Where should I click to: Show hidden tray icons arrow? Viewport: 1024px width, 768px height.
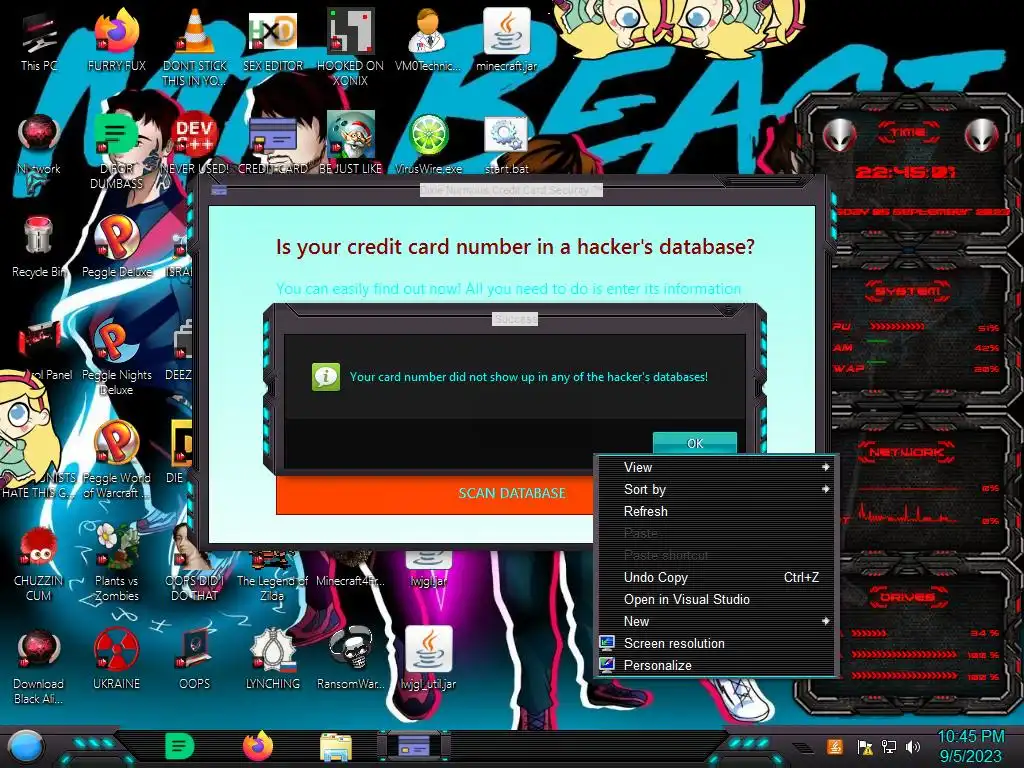[803, 748]
